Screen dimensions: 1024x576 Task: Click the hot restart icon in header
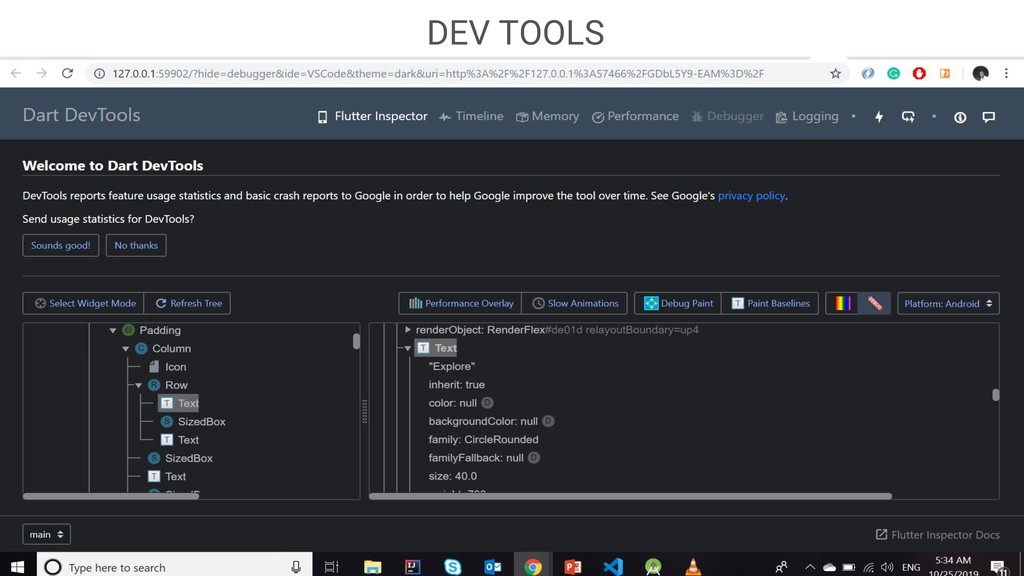click(x=908, y=117)
